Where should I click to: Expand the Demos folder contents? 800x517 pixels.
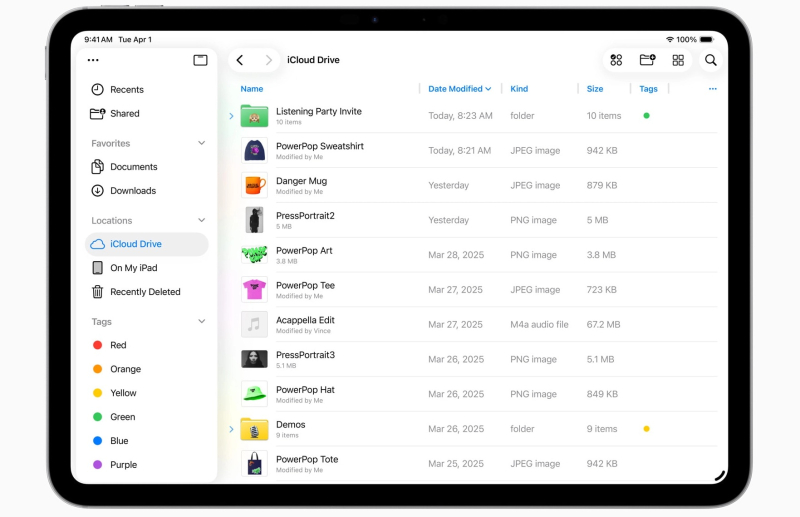tap(232, 429)
